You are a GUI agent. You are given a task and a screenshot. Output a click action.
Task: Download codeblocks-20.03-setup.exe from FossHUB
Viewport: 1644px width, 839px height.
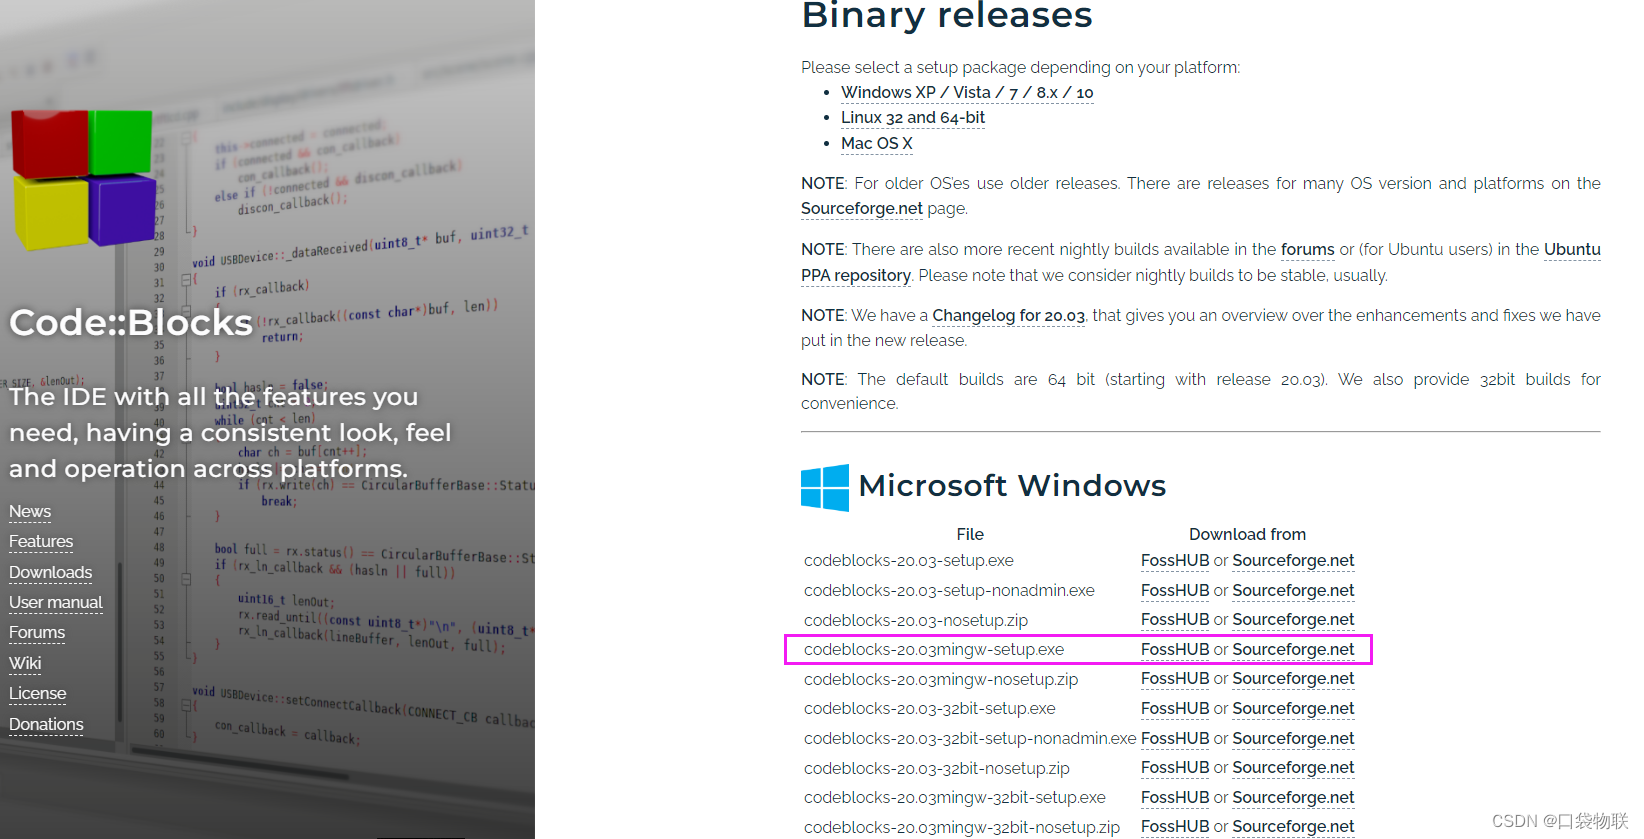1175,561
